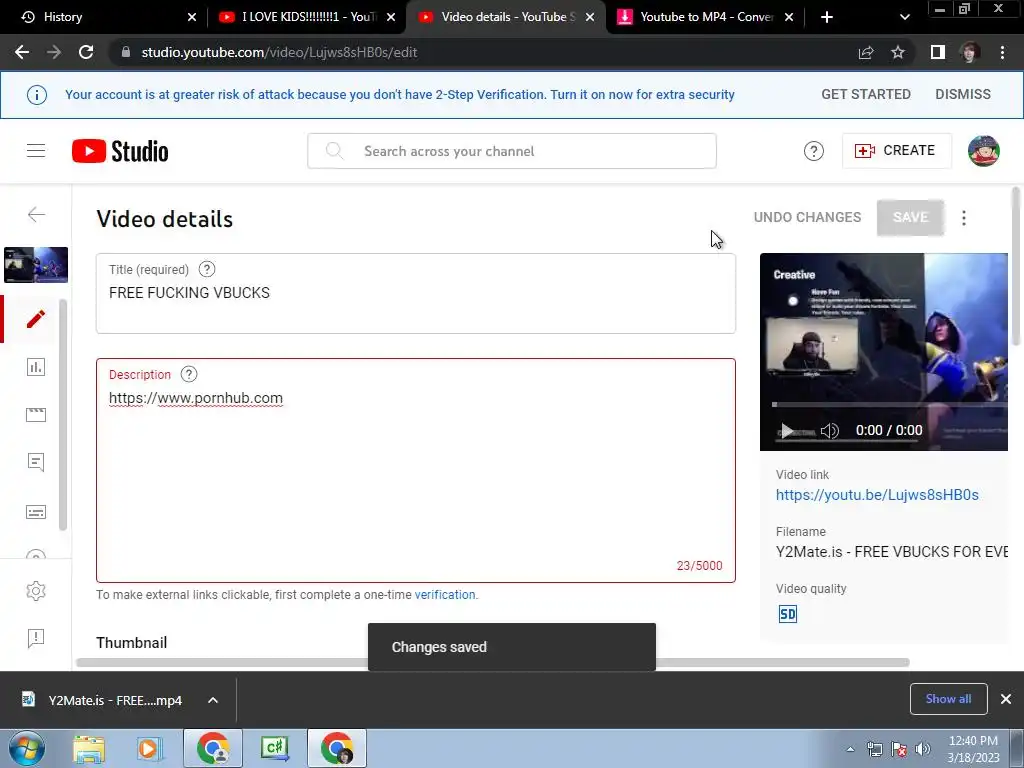The image size is (1024, 768).
Task: Click the video preview progress bar
Action: 889,405
